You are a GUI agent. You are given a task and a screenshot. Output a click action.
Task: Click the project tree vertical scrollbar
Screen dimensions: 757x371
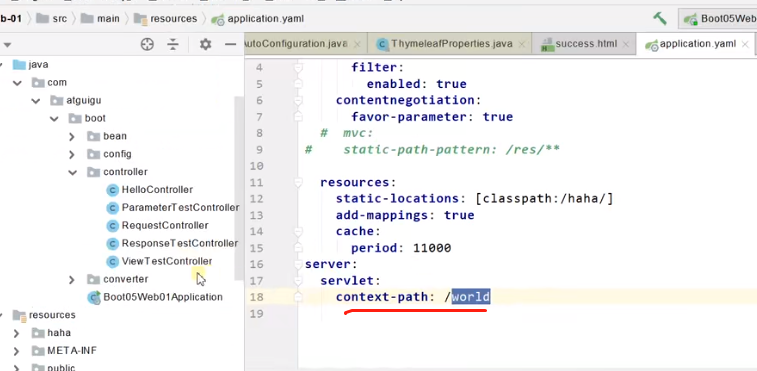pos(239,188)
